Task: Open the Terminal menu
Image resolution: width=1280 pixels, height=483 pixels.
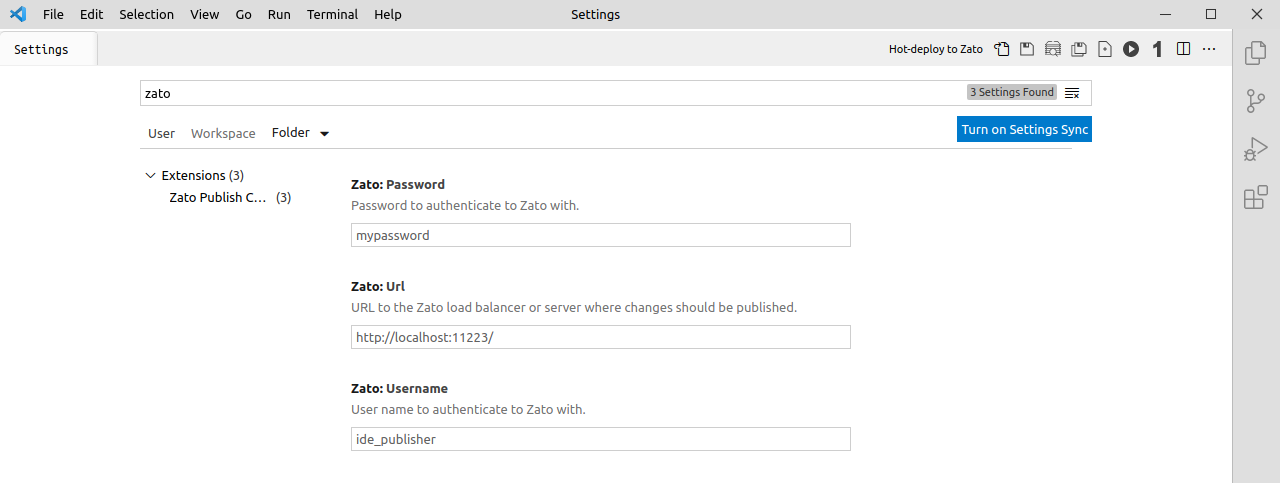Action: tap(333, 14)
